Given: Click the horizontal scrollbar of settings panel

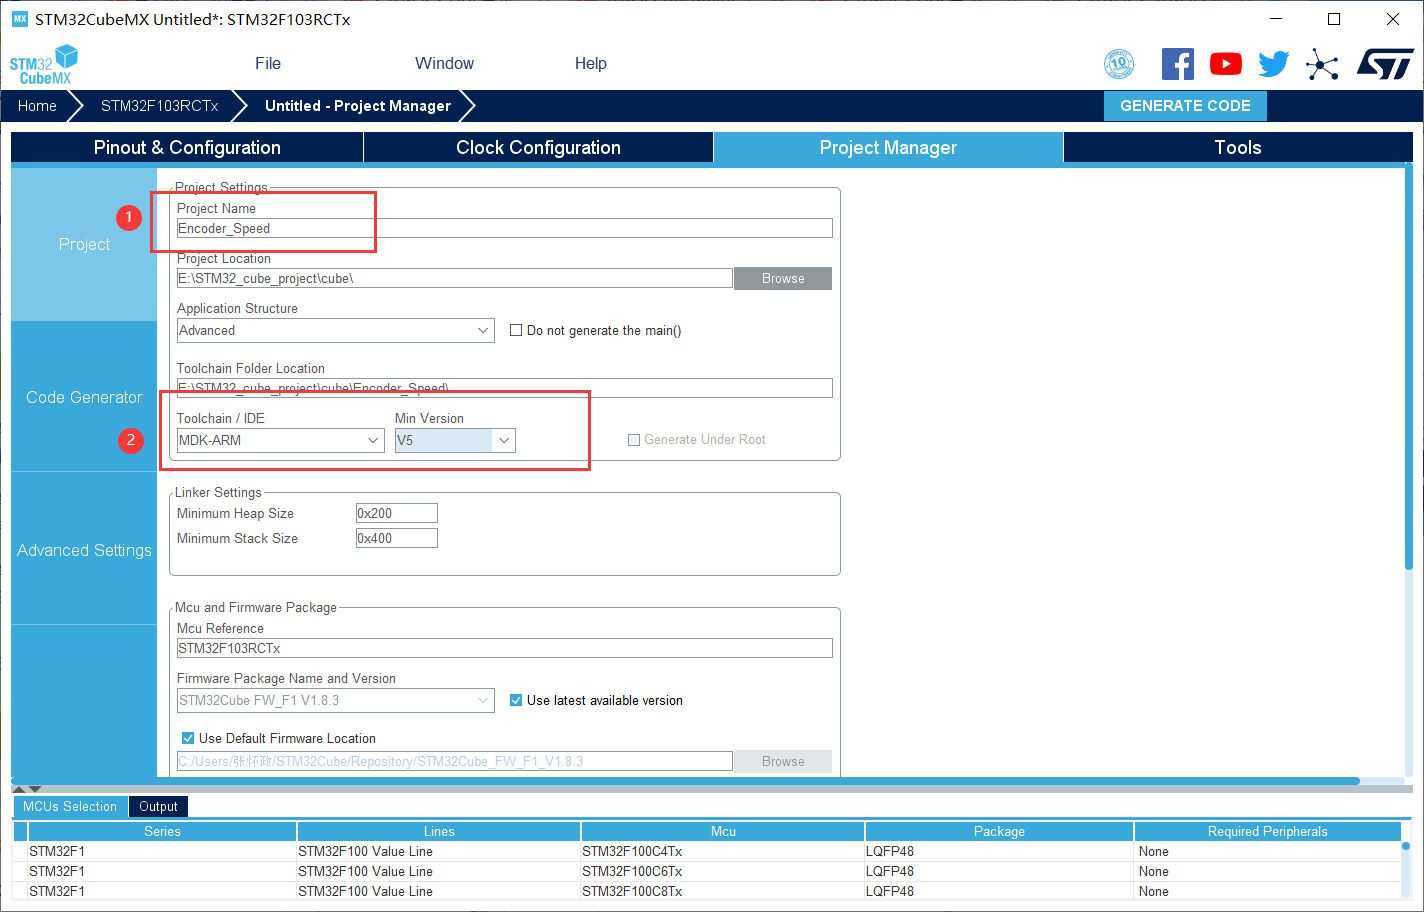Looking at the screenshot, I should point(685,781).
